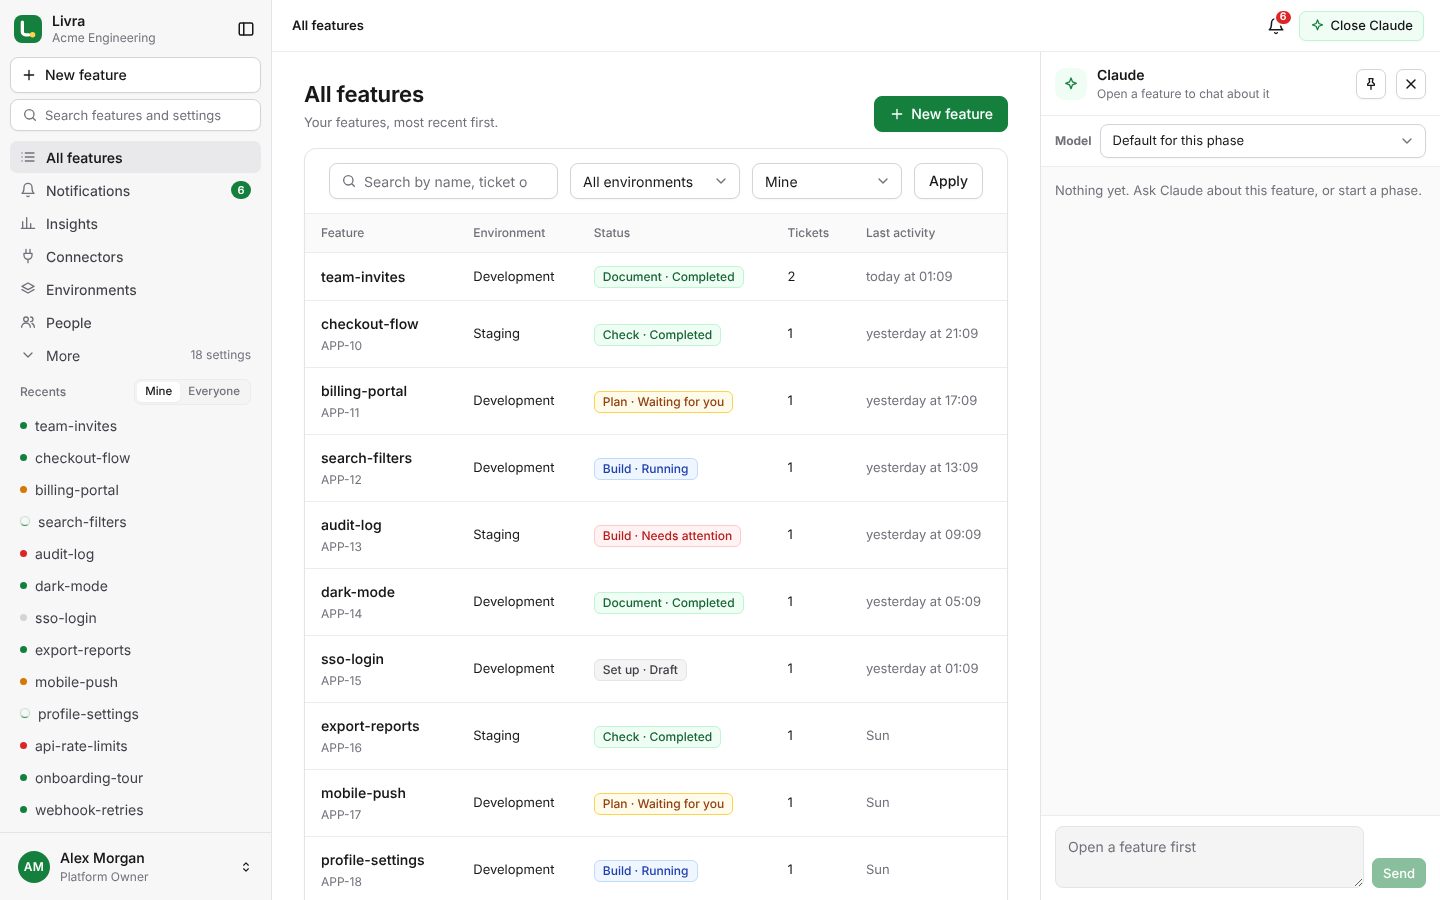Image resolution: width=1440 pixels, height=900 pixels.
Task: Select All features in sidebar
Action: point(135,158)
